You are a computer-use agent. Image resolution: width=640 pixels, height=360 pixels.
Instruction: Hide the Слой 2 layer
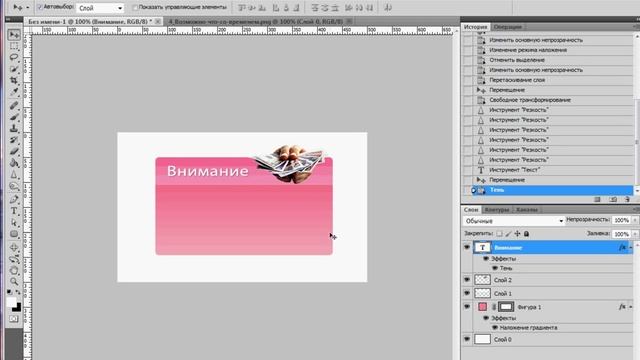coord(467,280)
